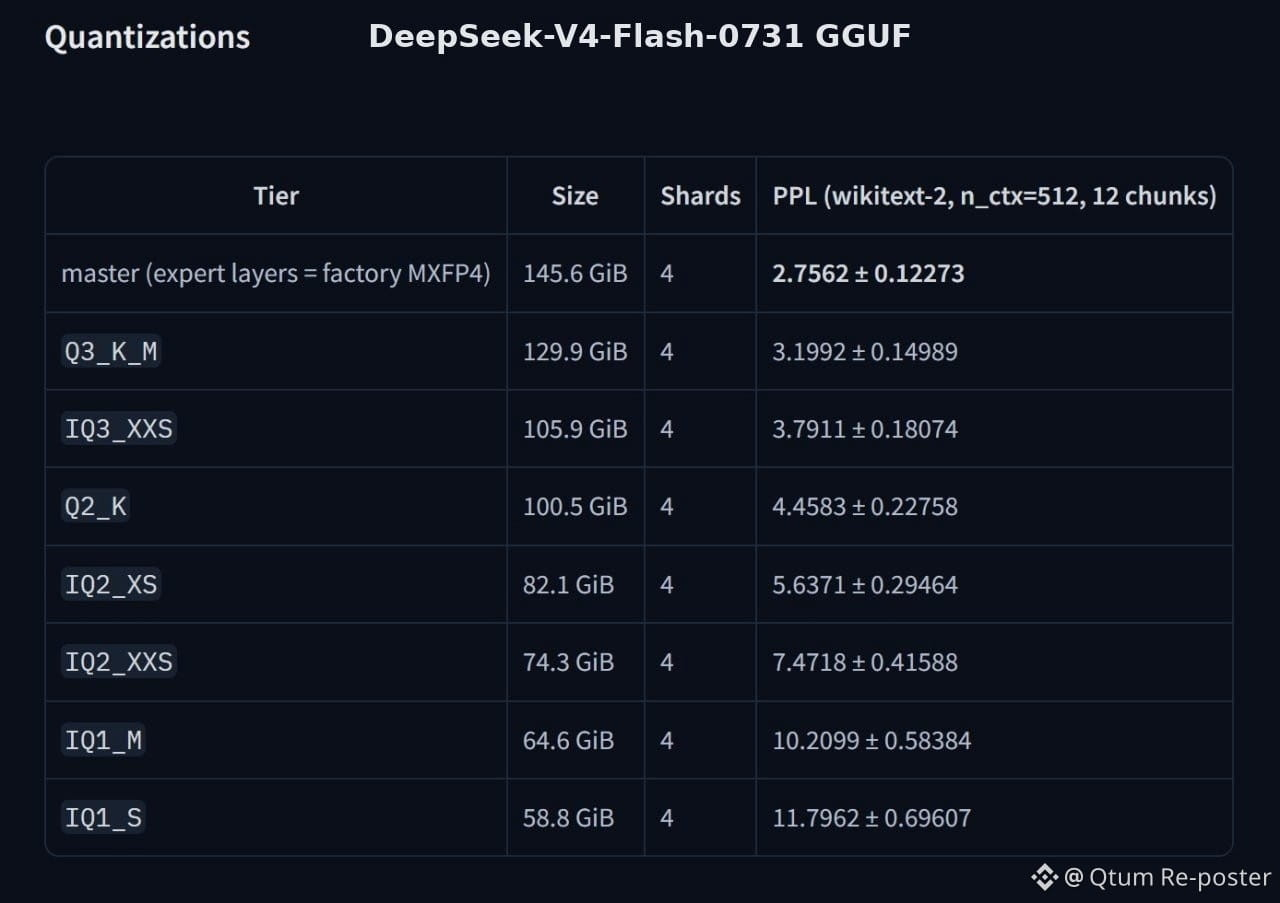This screenshot has width=1280, height=903.
Task: Select the IQ2_XXS tier tag
Action: 119,662
